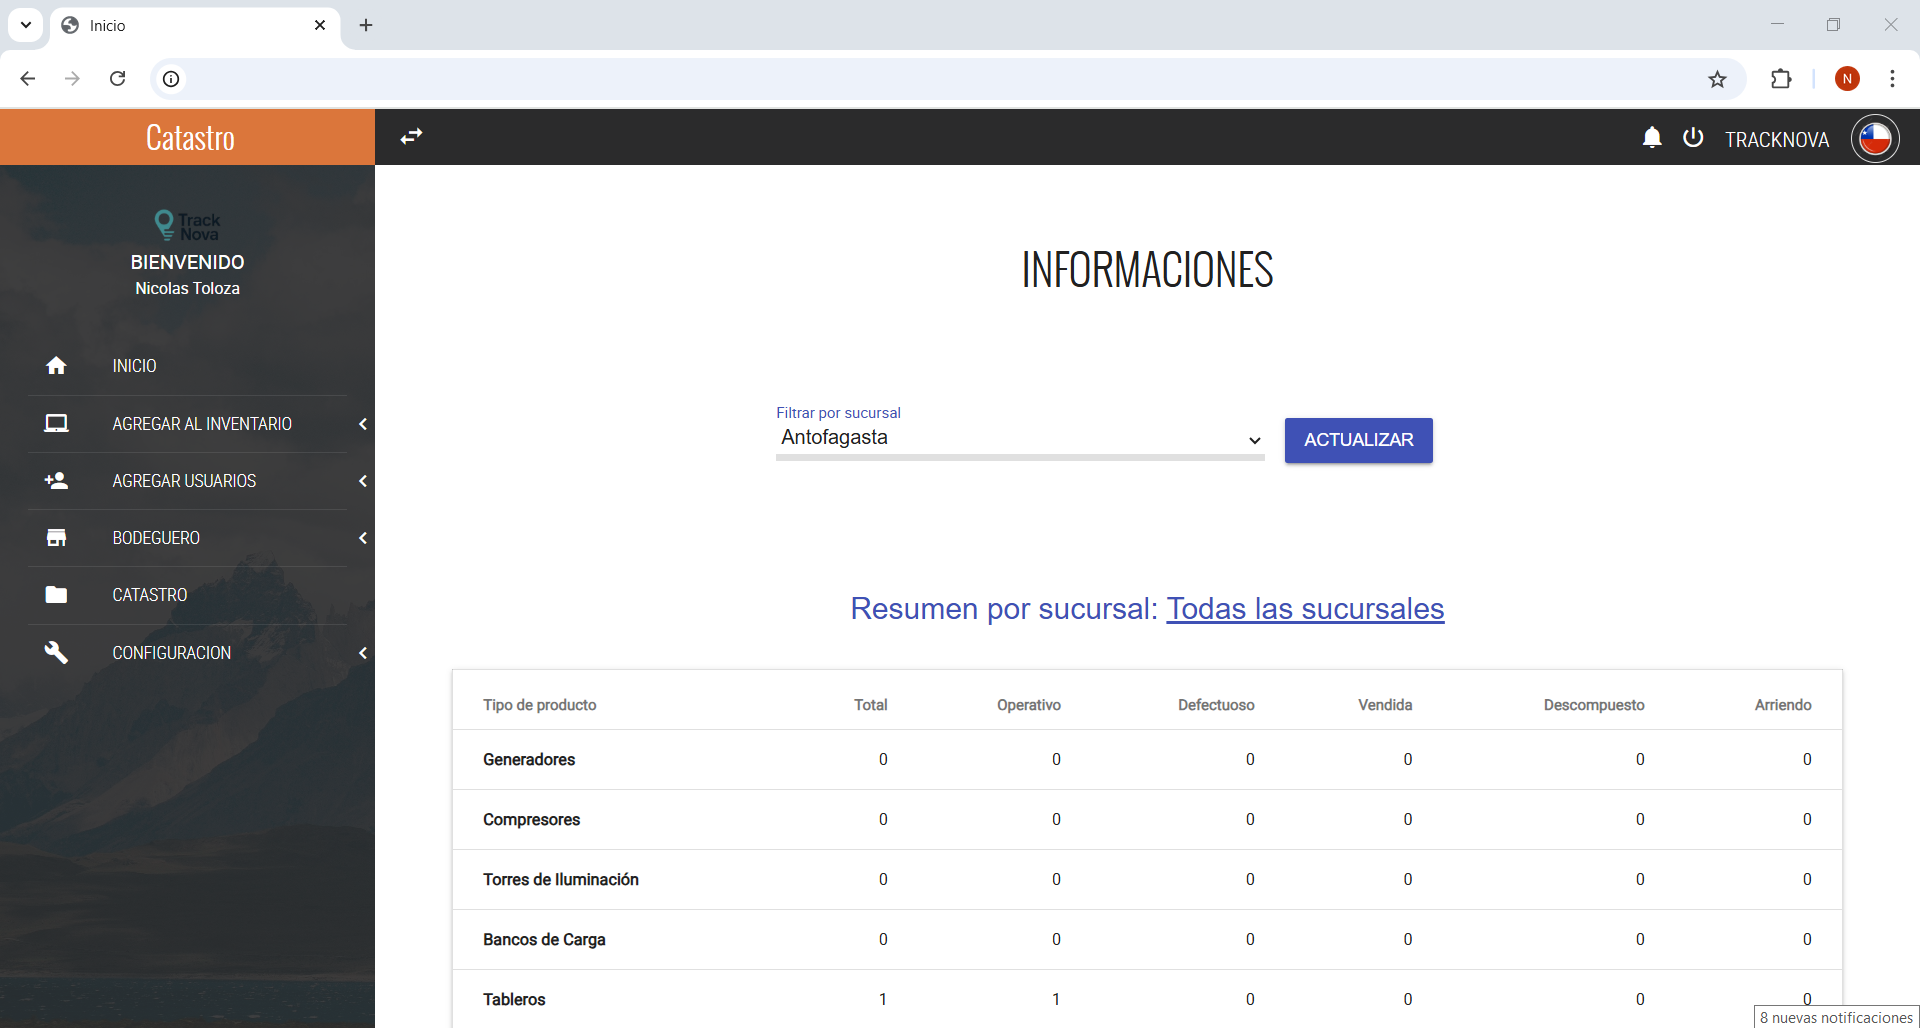Click the TRACKNOVA username in top bar
The height and width of the screenshot is (1028, 1920).
click(1776, 139)
